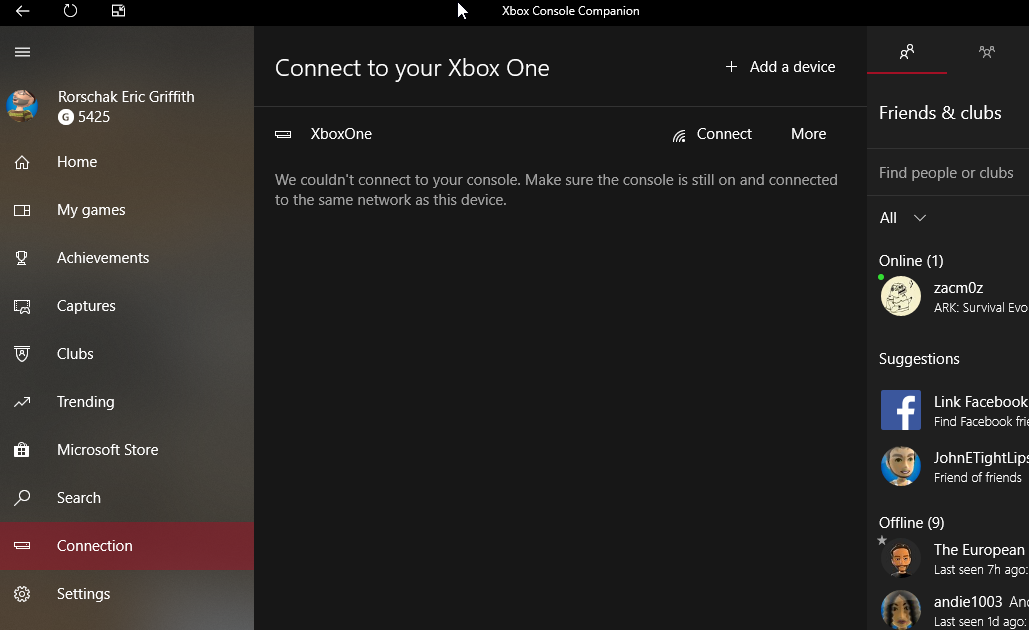Select the Search label in sidebar

(79, 497)
